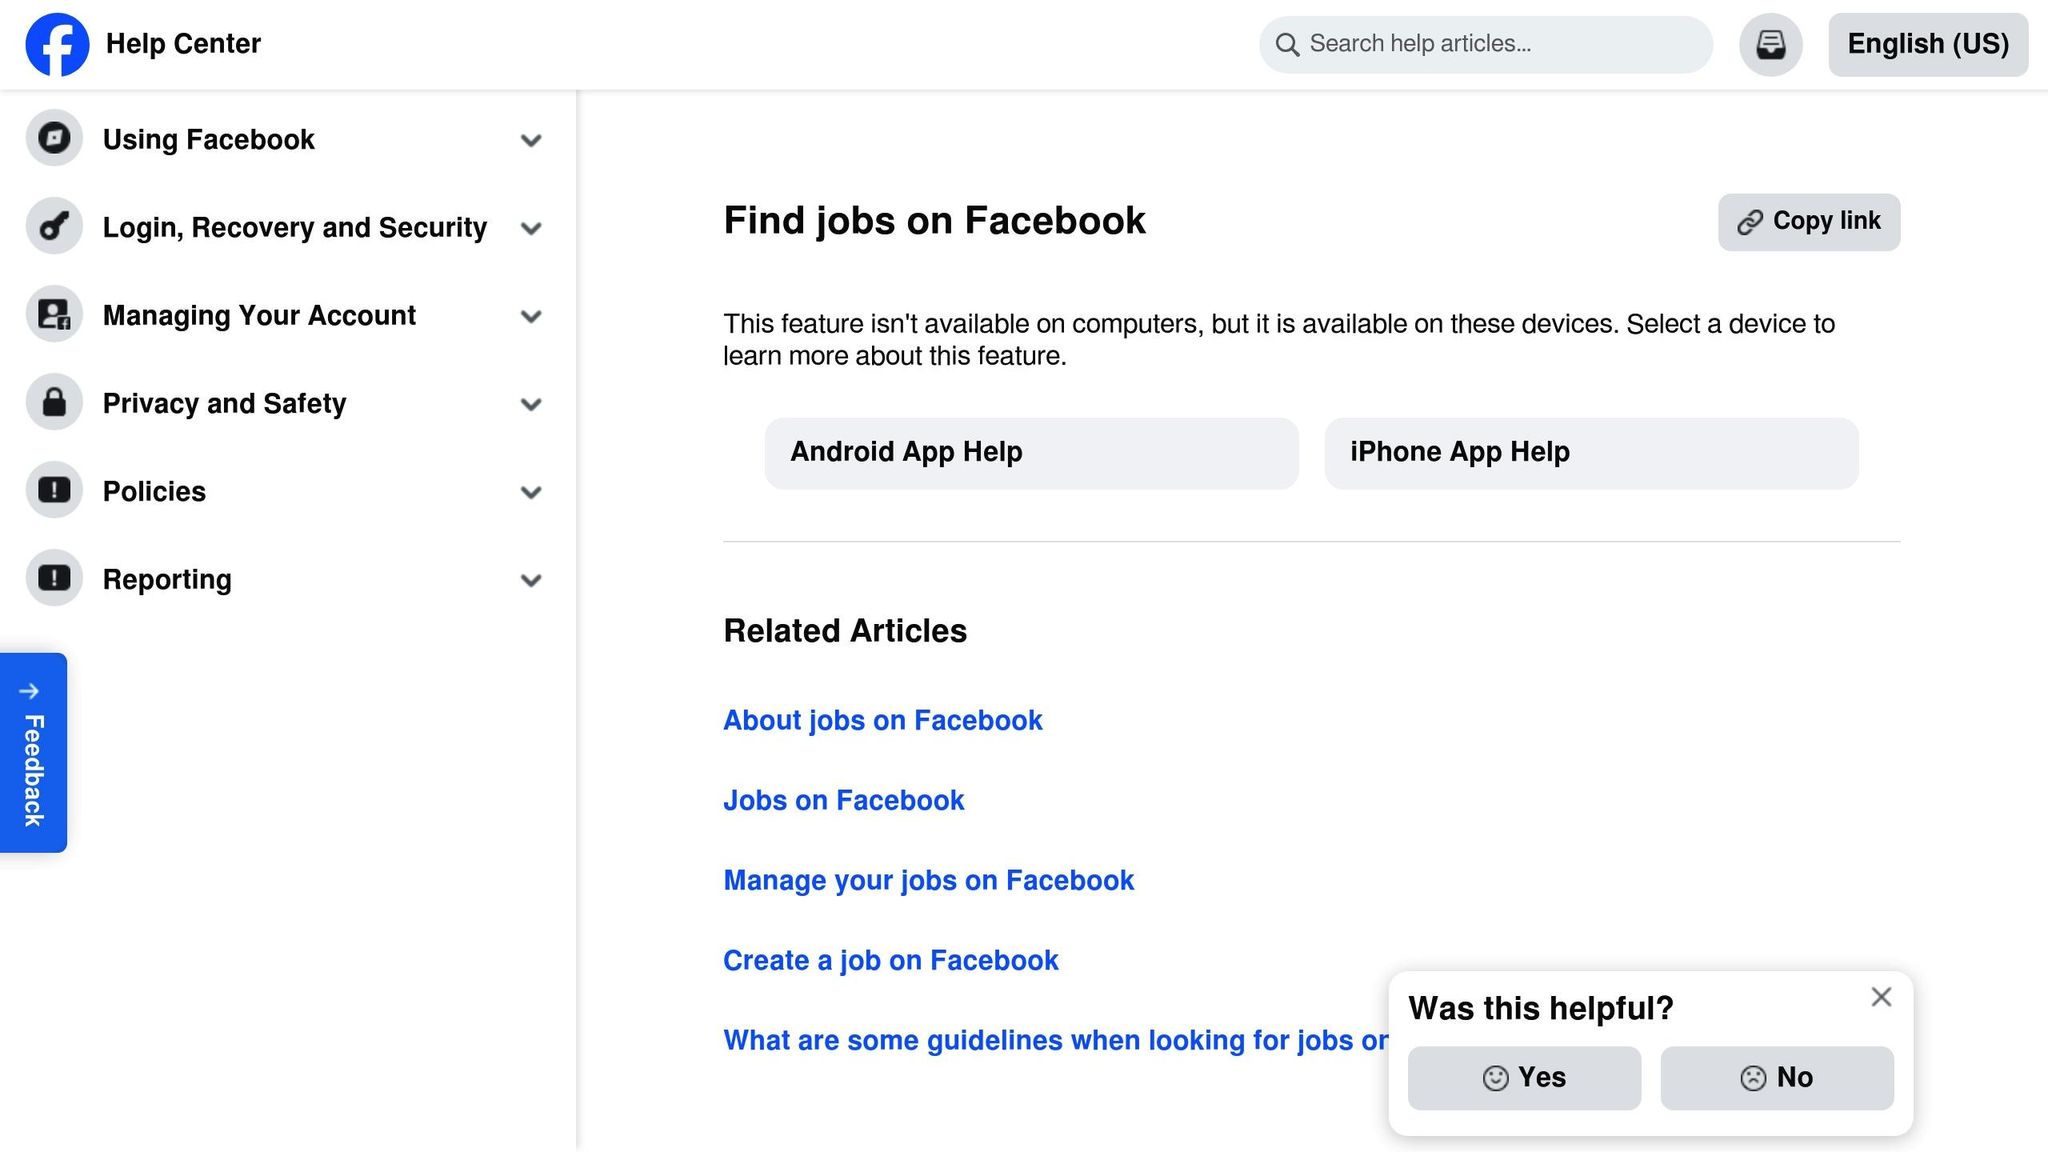This screenshot has width=2048, height=1152.
Task: Click the Facebook logo
Action: click(57, 44)
